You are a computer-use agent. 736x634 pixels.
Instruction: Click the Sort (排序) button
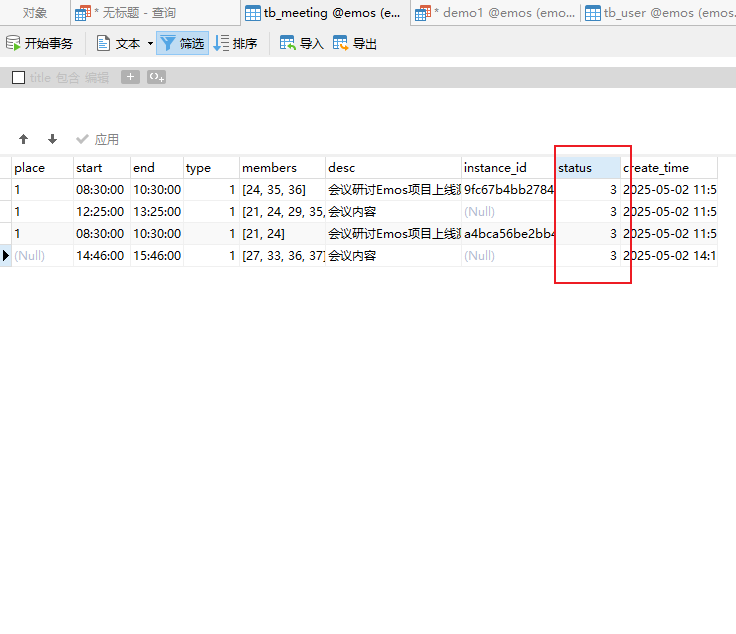pyautogui.click(x=235, y=44)
